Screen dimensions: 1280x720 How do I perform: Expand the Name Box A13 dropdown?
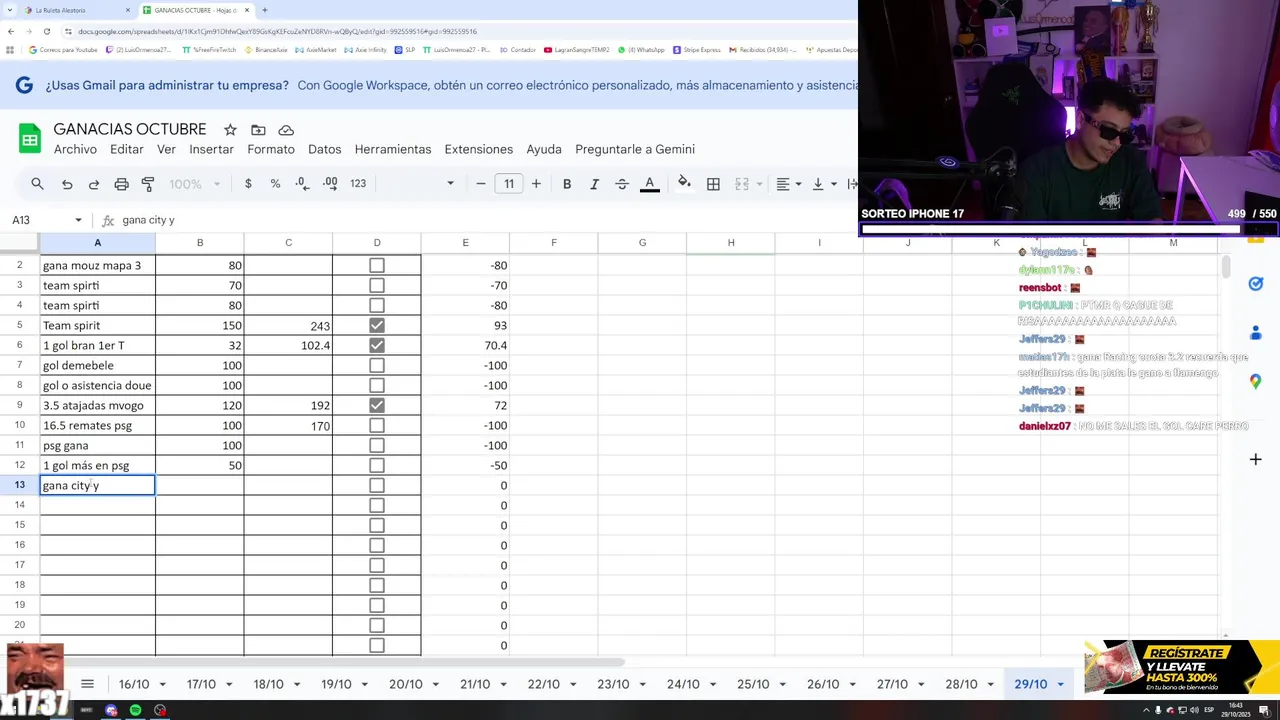click(x=78, y=220)
